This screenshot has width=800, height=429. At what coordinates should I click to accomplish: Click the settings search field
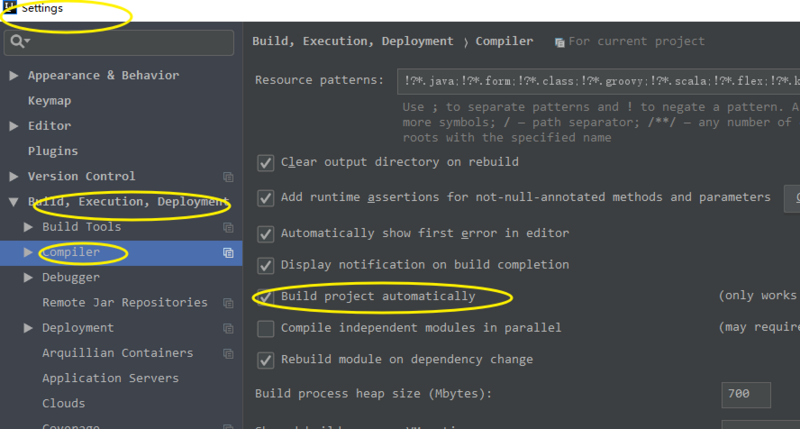point(119,42)
